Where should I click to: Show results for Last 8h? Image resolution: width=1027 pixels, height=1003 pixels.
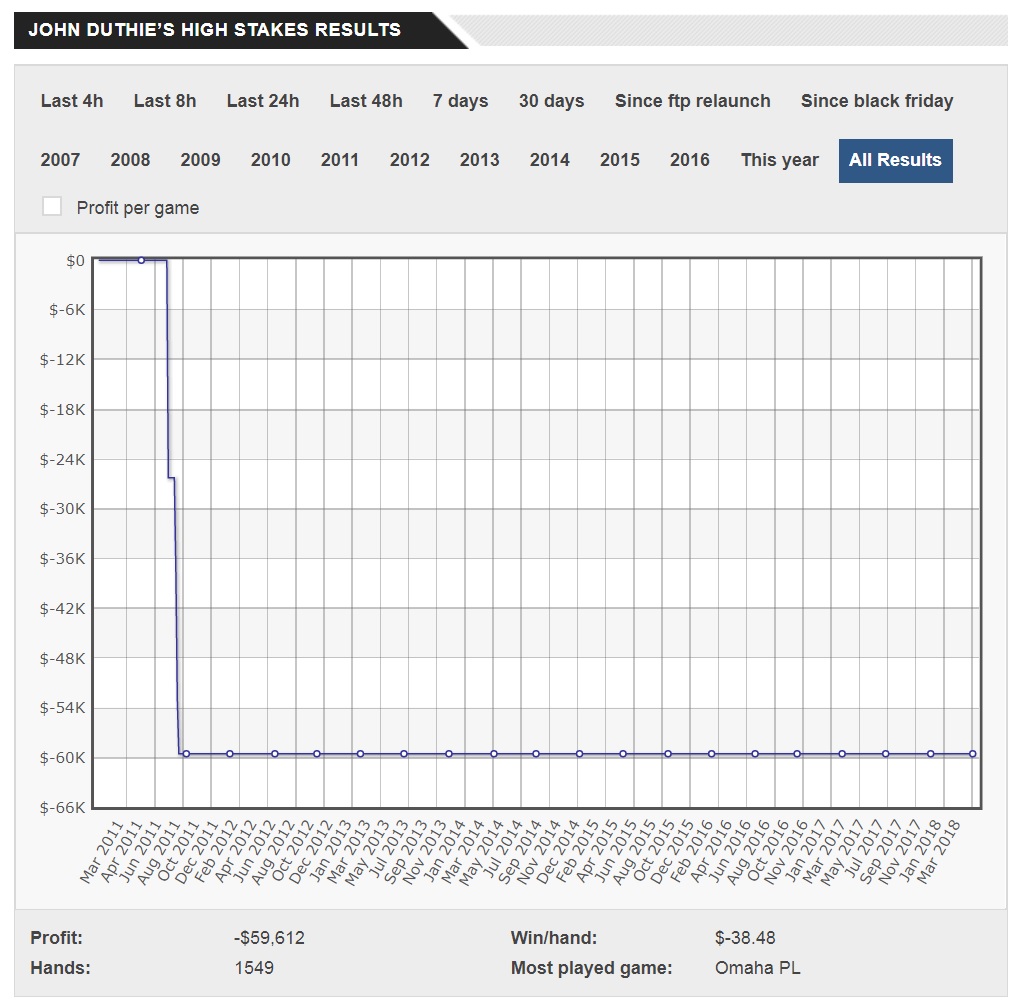[165, 101]
